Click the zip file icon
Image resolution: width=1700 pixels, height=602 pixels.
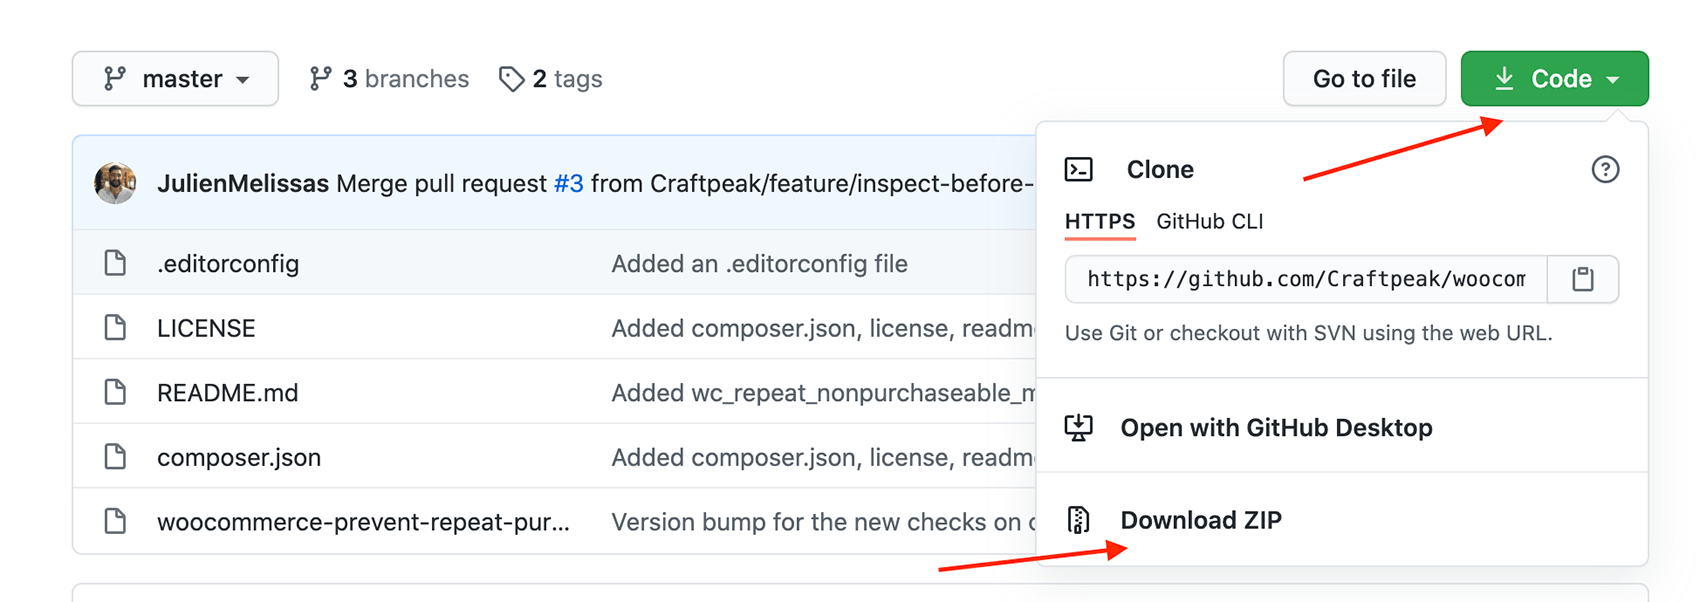point(1079,520)
